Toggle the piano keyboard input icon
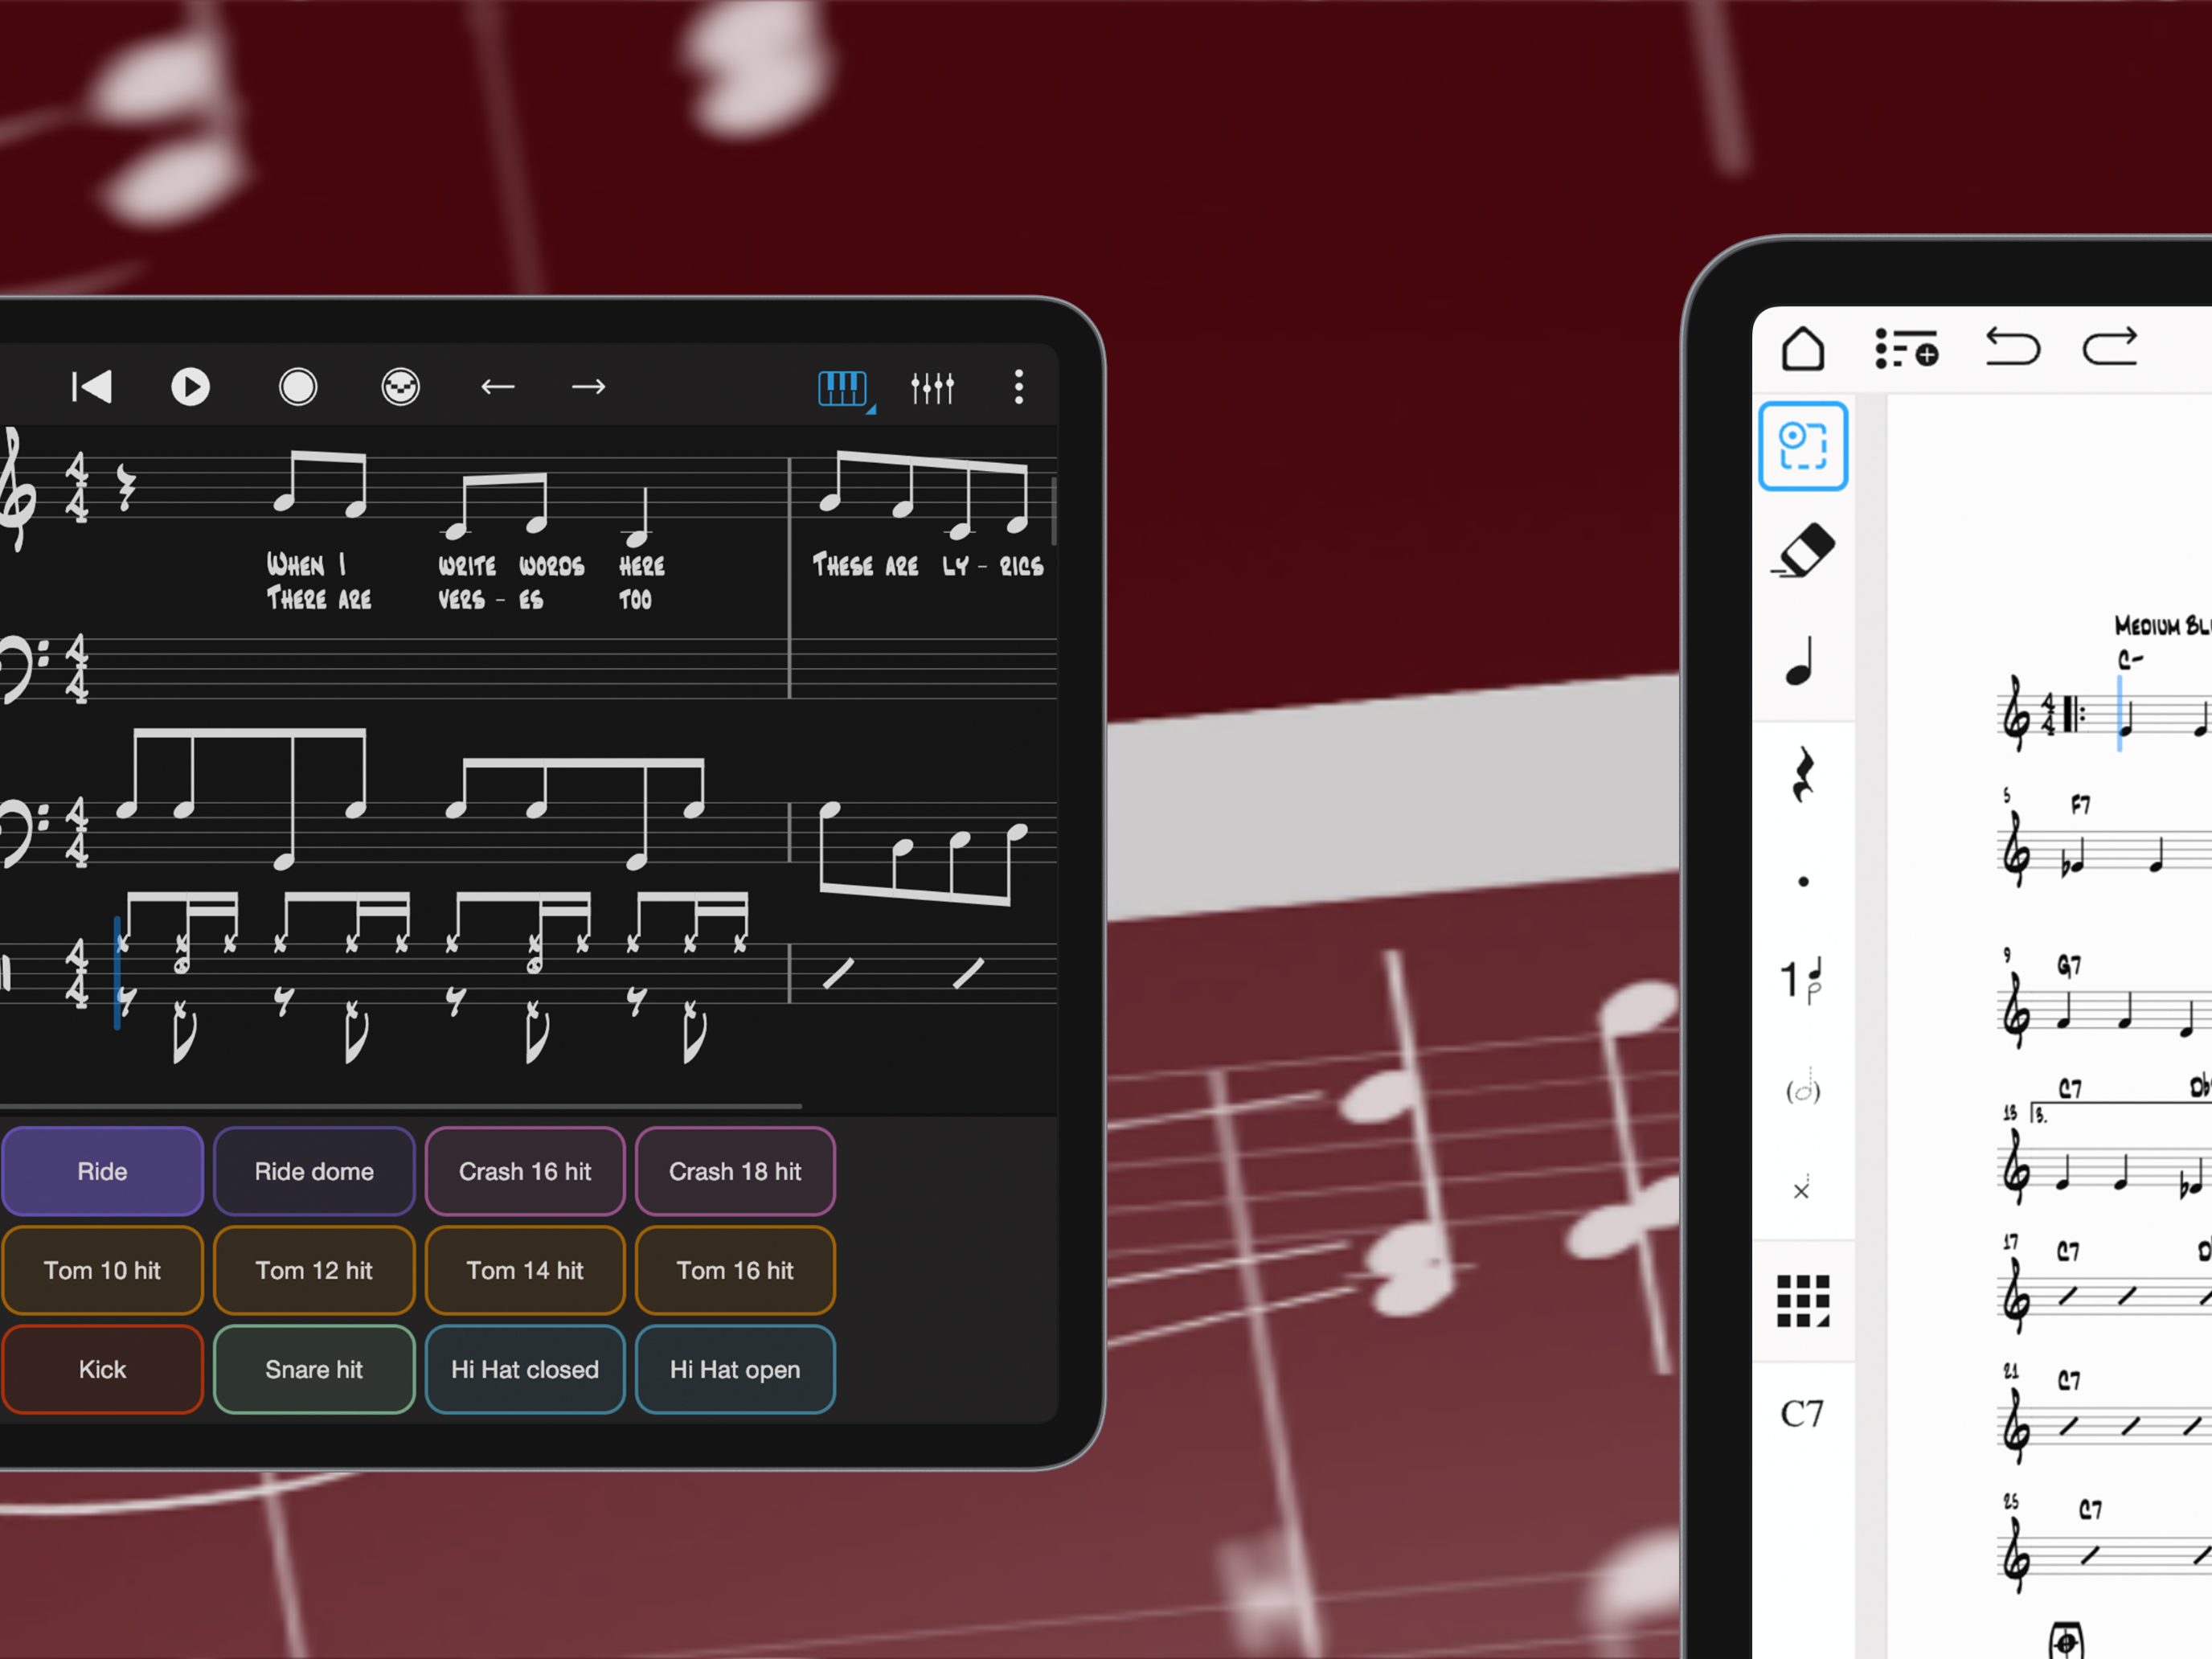Screen dimensions: 2212x1659 [x=842, y=388]
